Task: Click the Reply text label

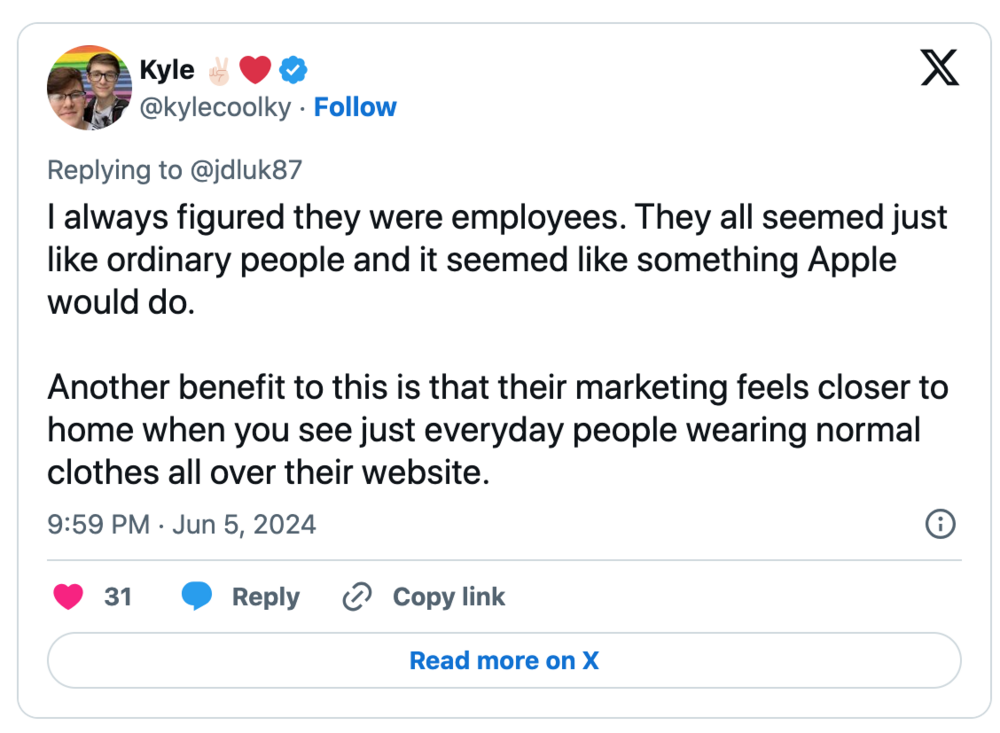Action: tap(265, 597)
